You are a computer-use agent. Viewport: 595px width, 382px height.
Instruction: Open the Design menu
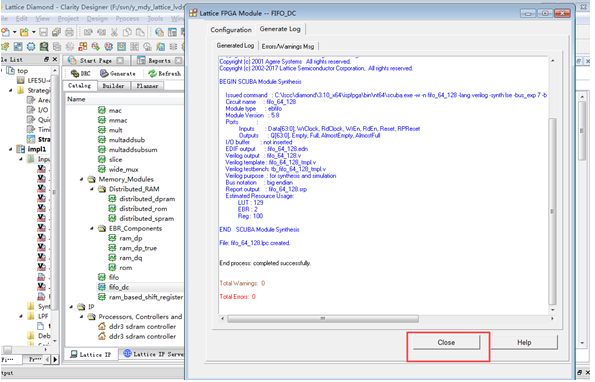coord(97,19)
